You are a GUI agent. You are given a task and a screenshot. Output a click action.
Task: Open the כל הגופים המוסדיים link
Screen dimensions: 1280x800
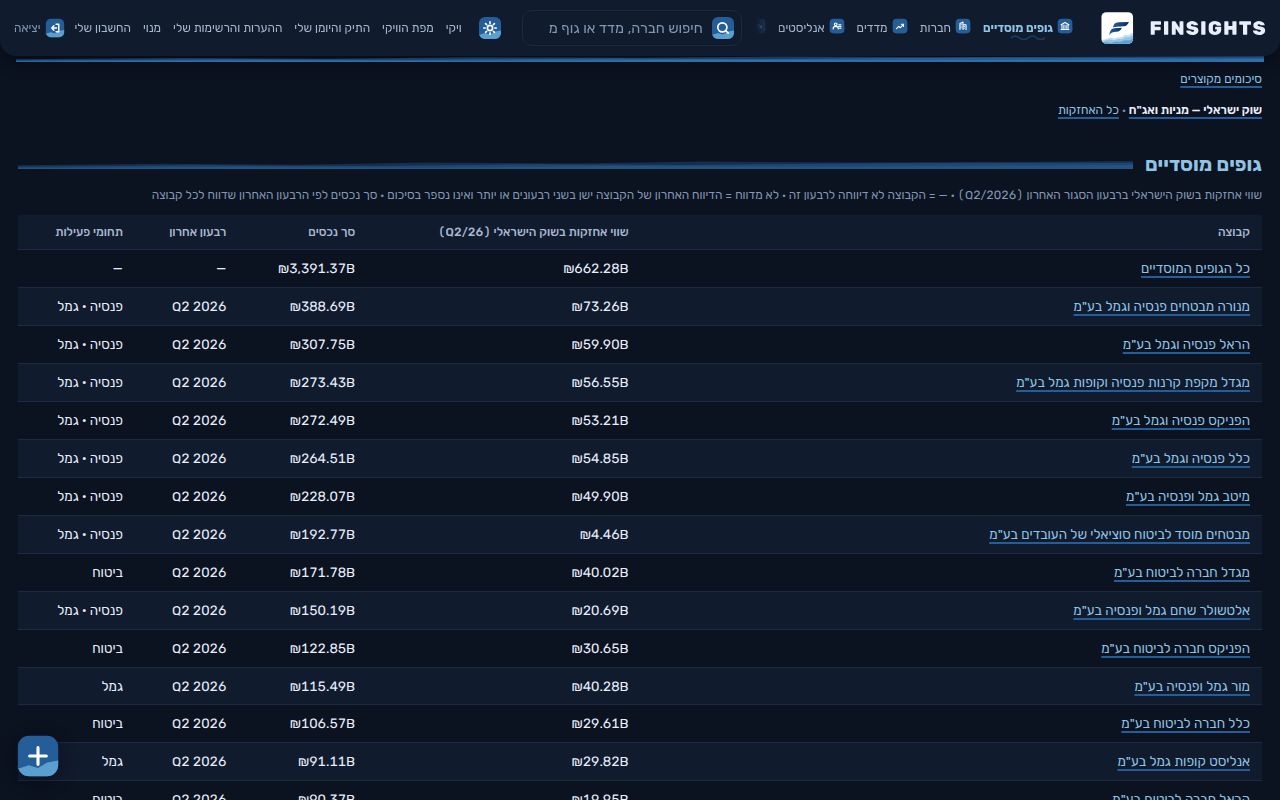(x=1195, y=269)
